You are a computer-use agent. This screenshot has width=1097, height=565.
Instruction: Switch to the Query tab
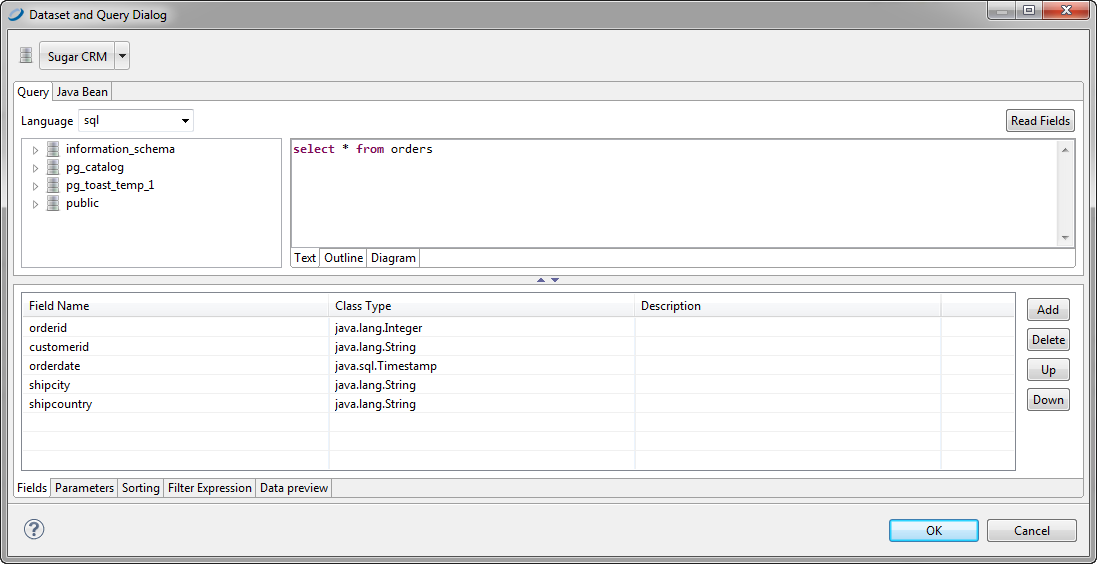(x=33, y=92)
